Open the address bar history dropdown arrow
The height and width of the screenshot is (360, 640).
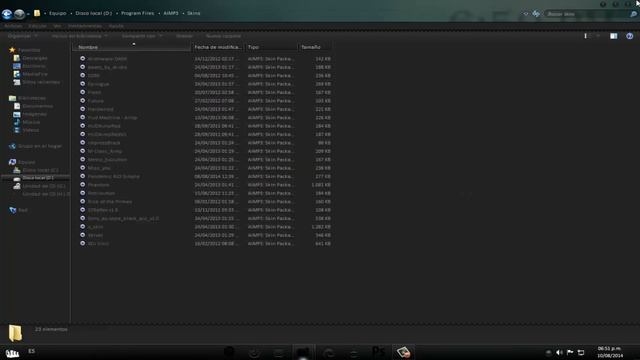coord(526,14)
